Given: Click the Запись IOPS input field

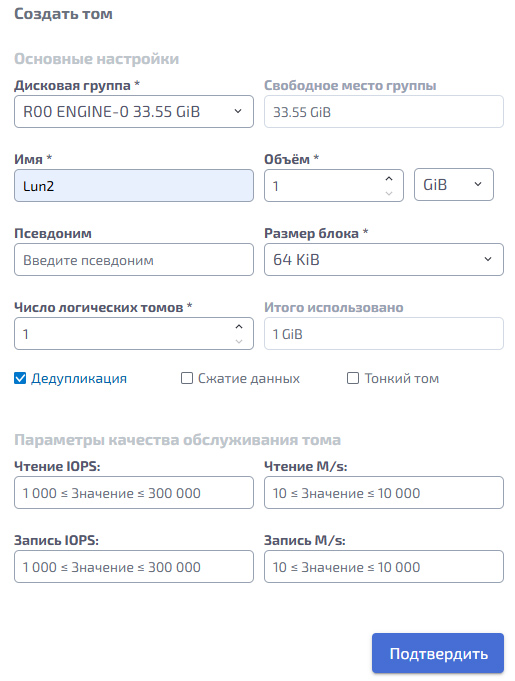Looking at the screenshot, I should (x=134, y=567).
